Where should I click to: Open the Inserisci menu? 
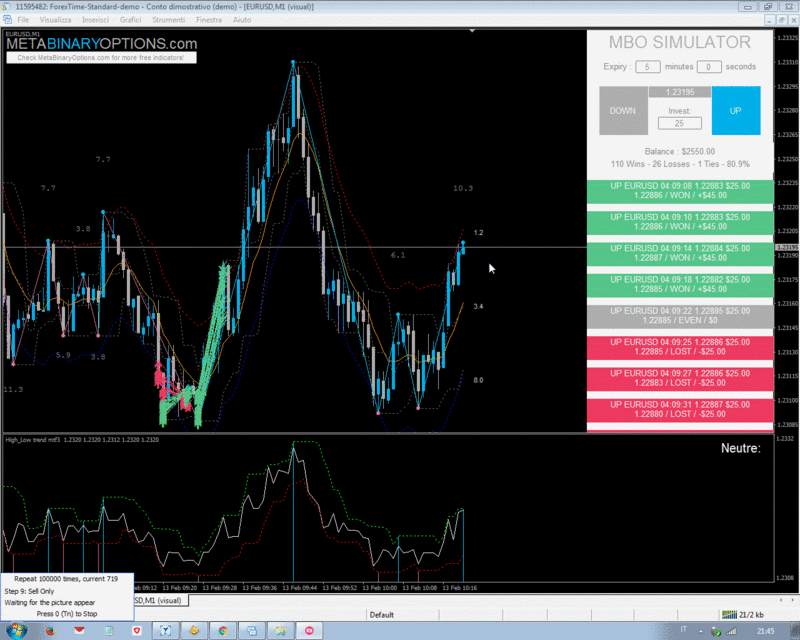(95, 20)
